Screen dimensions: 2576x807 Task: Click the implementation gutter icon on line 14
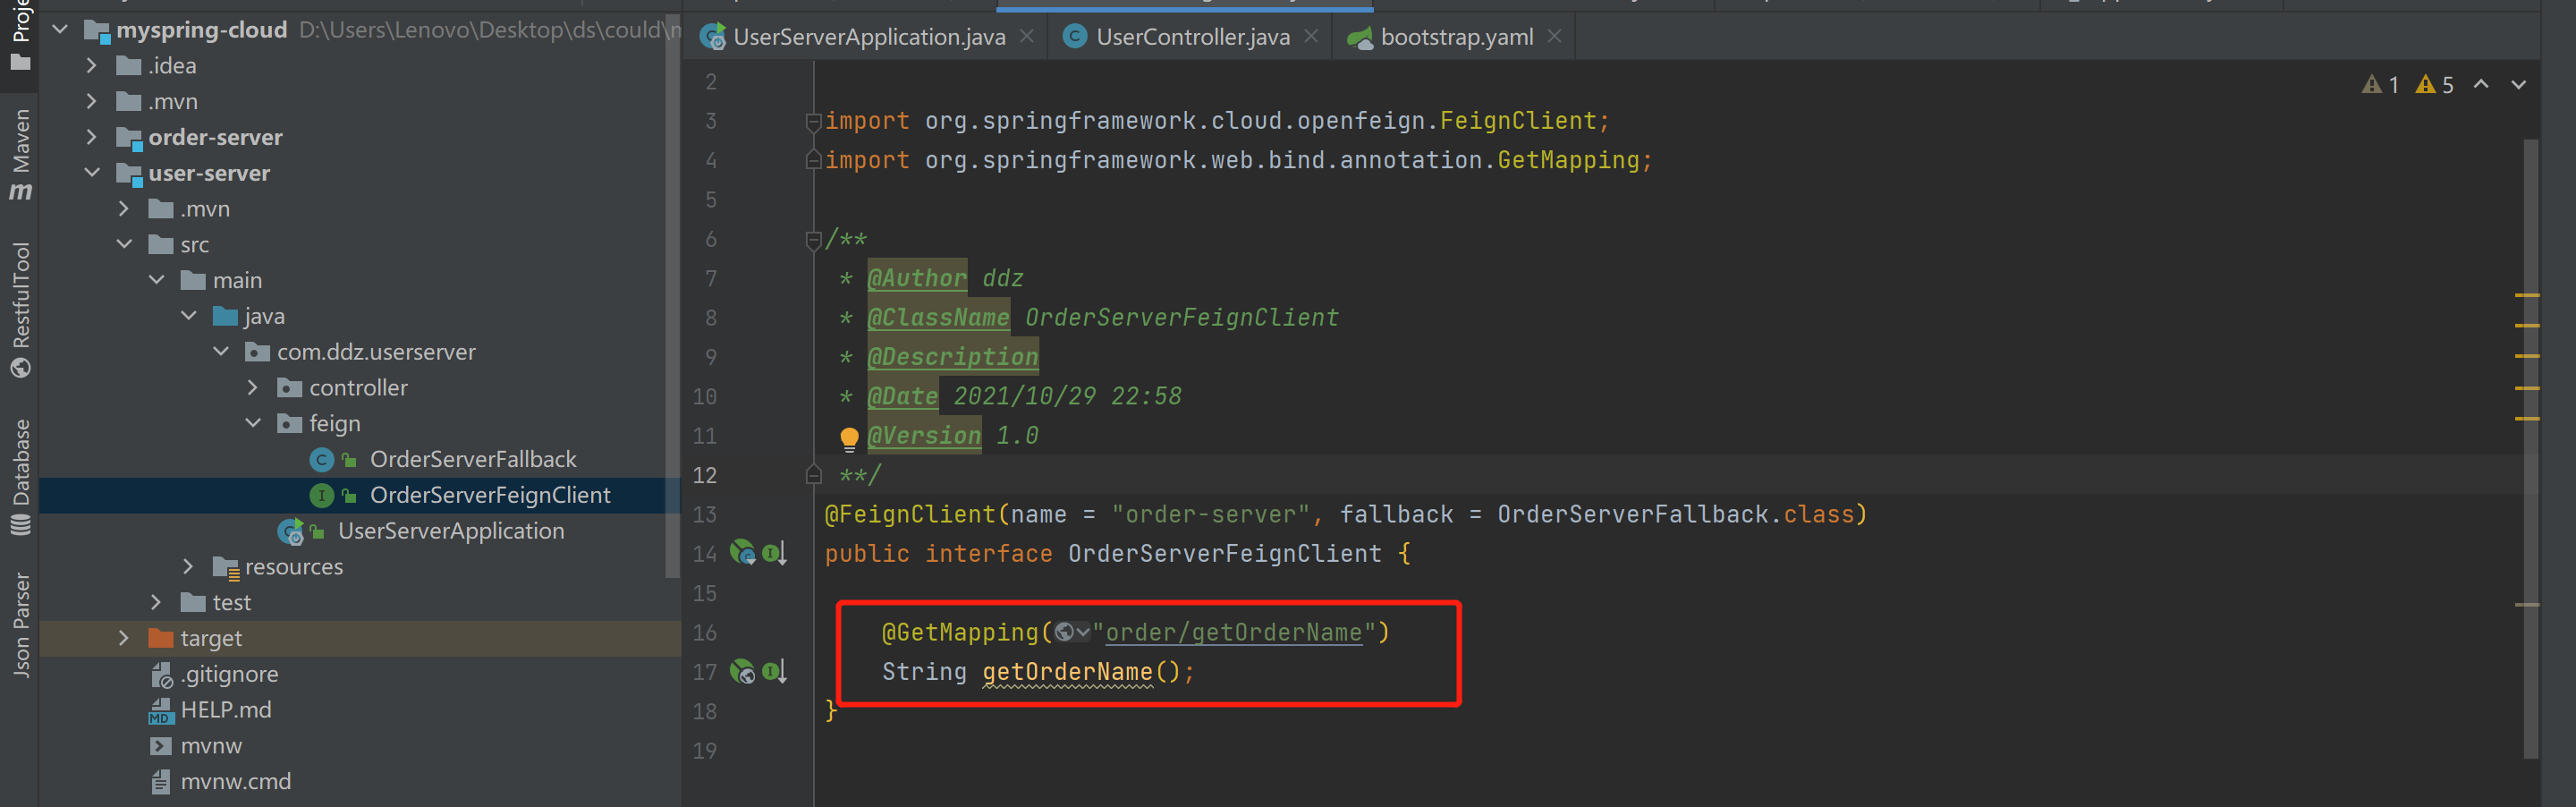[775, 553]
